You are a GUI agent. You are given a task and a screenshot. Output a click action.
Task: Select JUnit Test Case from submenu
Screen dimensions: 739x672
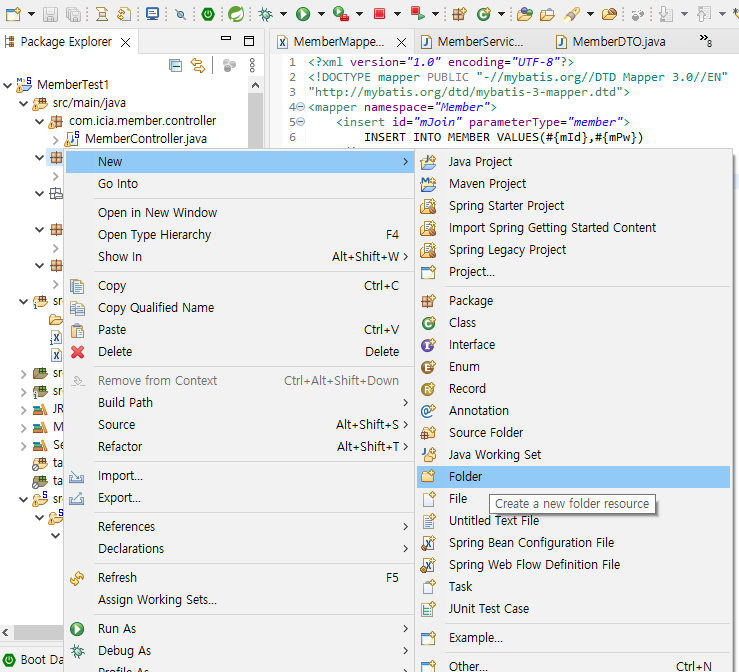[574, 608]
